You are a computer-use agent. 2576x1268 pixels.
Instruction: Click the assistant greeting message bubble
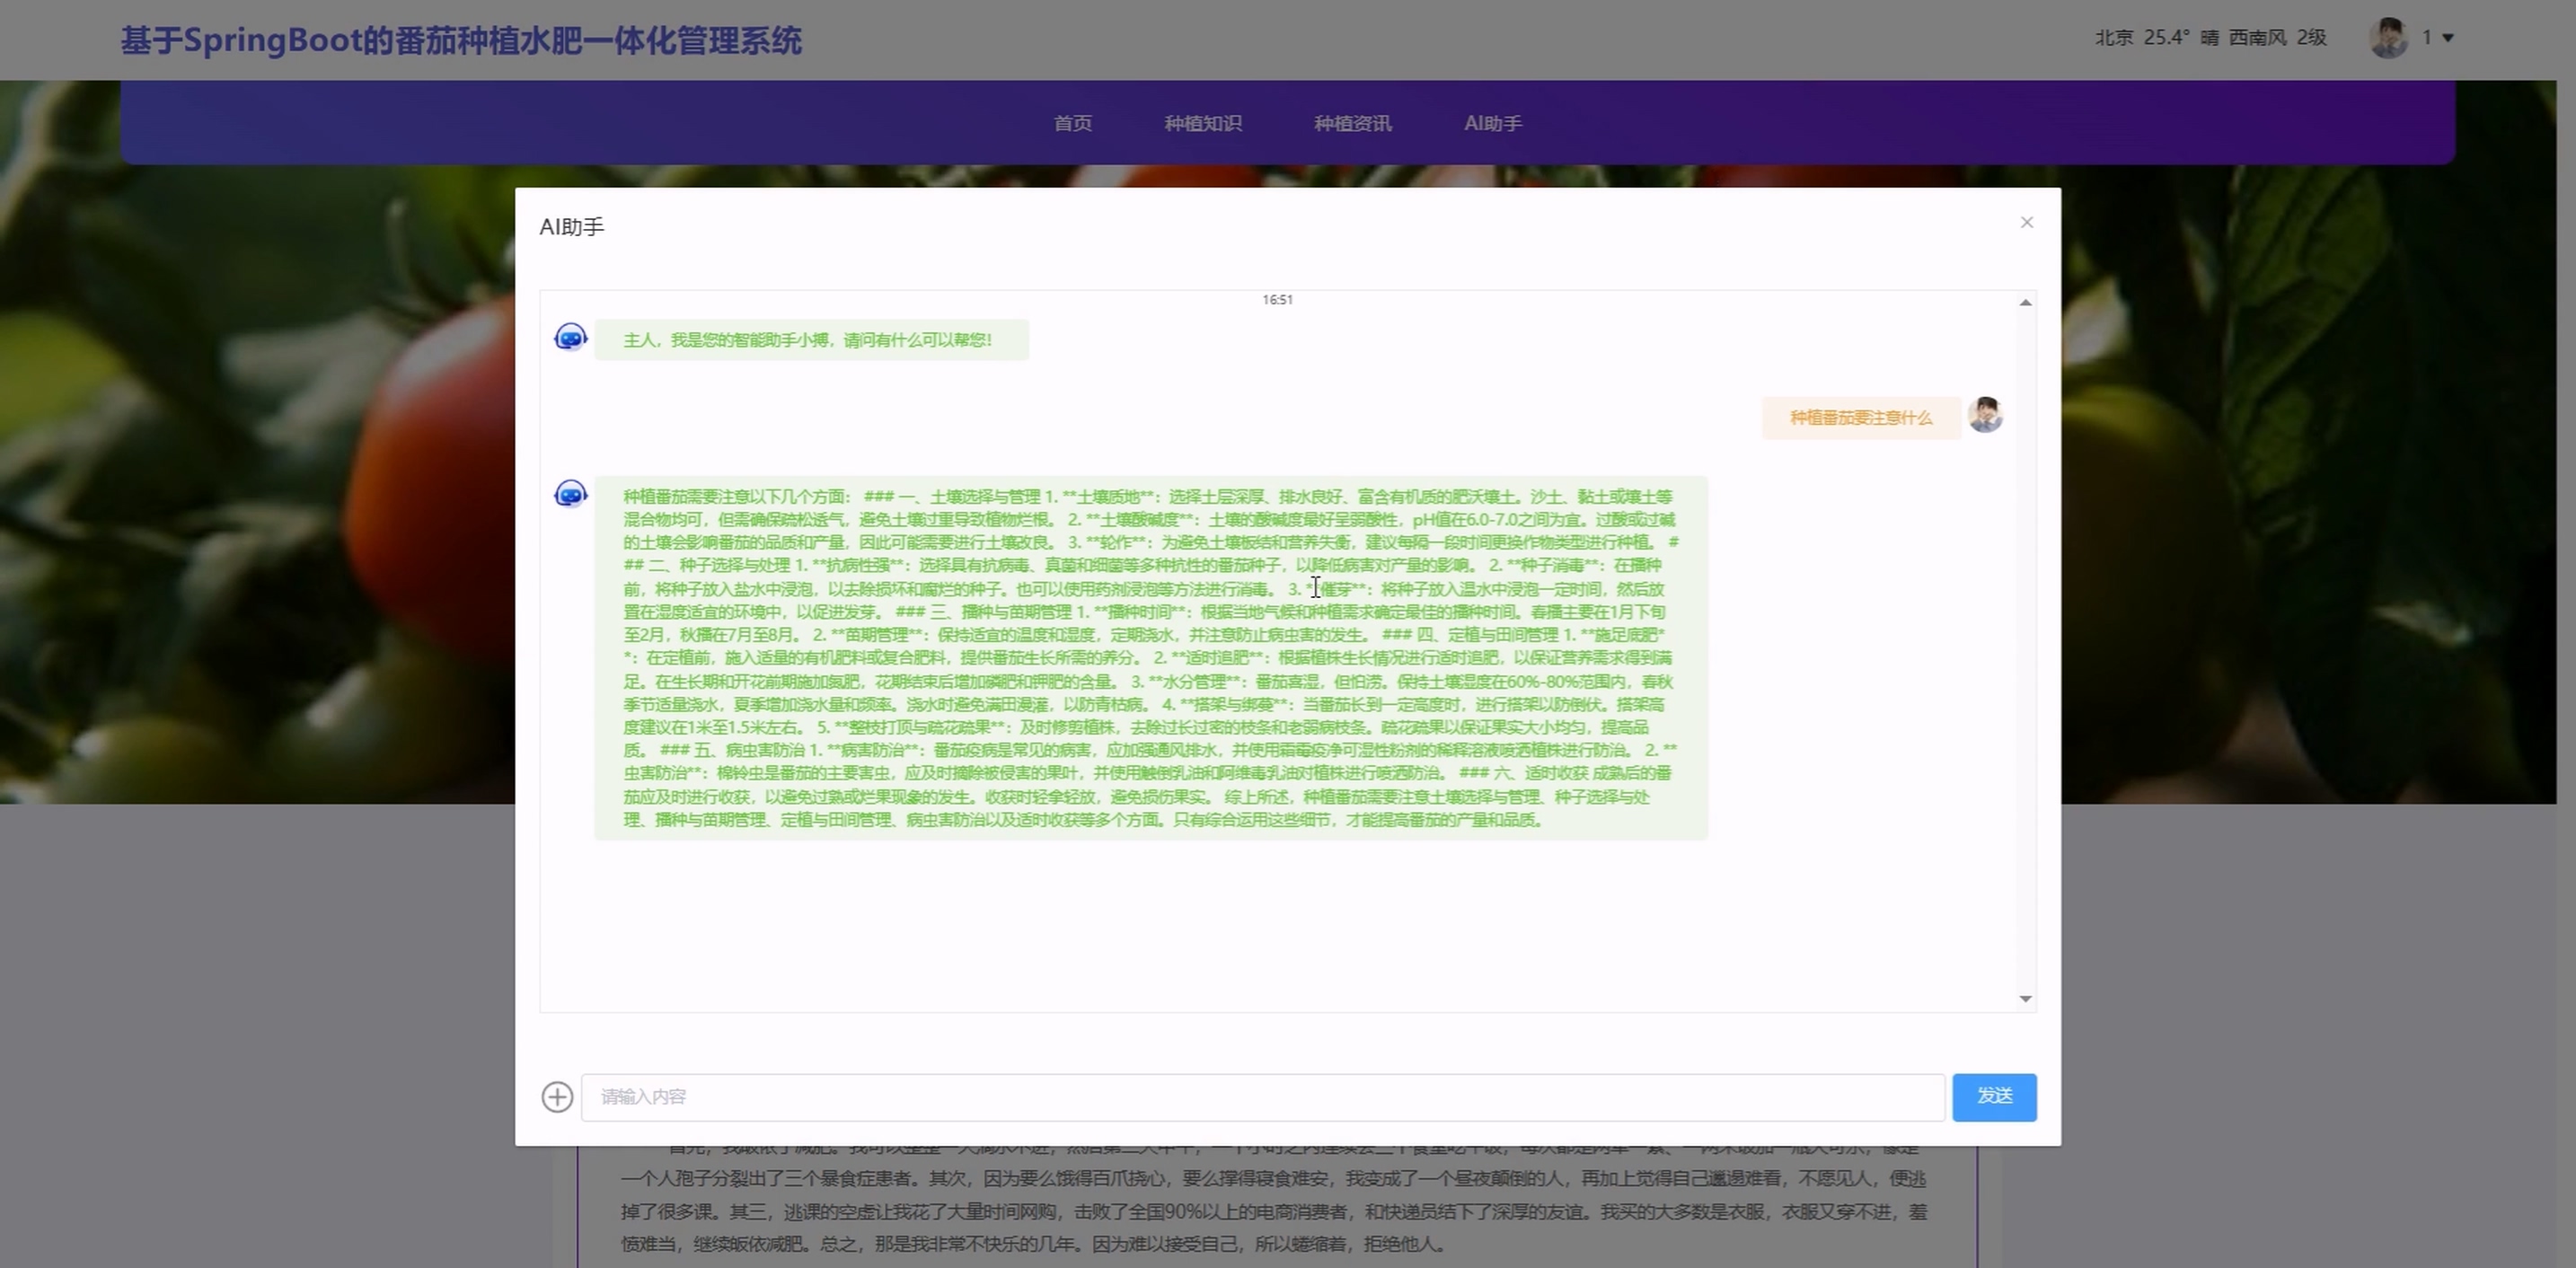810,340
